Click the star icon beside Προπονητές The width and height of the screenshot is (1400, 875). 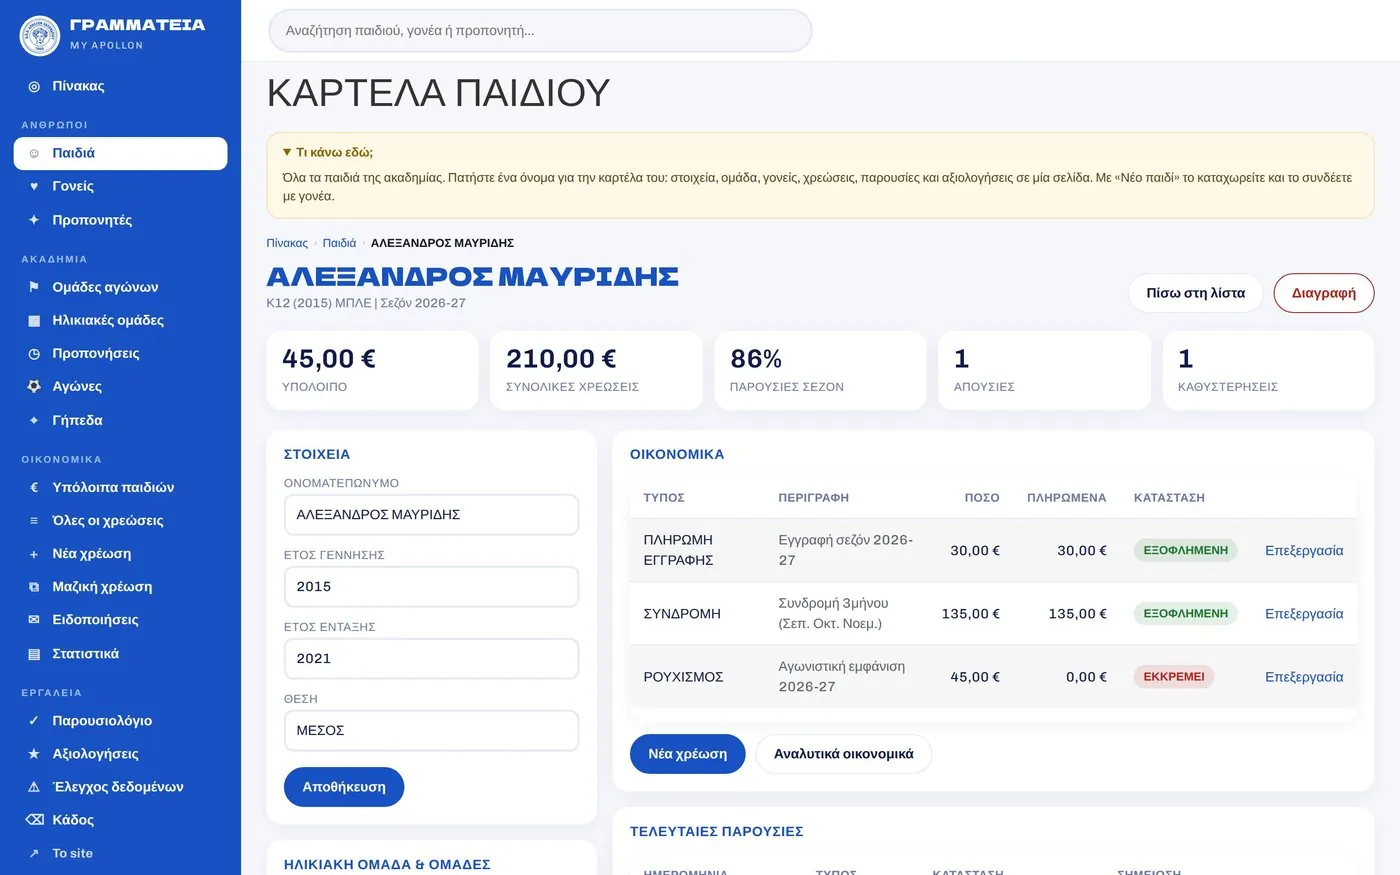pos(34,220)
